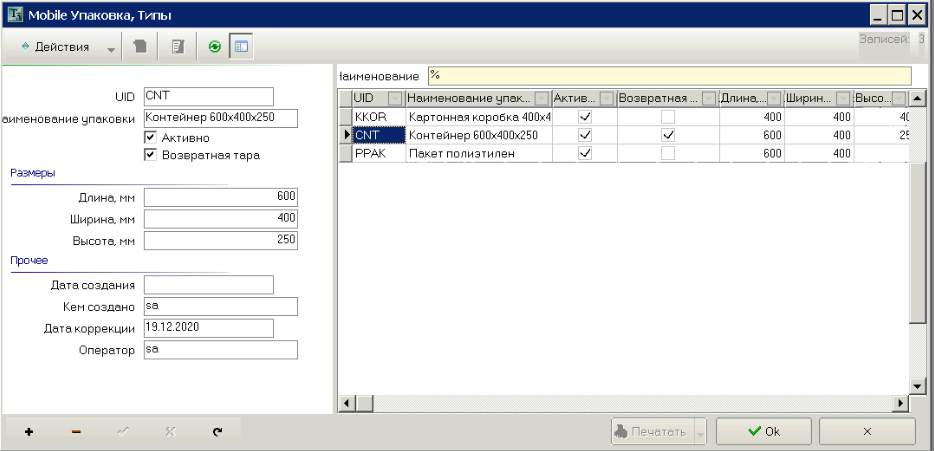Click the document edit toolbar icon
The width and height of the screenshot is (934, 451).
pos(178,47)
